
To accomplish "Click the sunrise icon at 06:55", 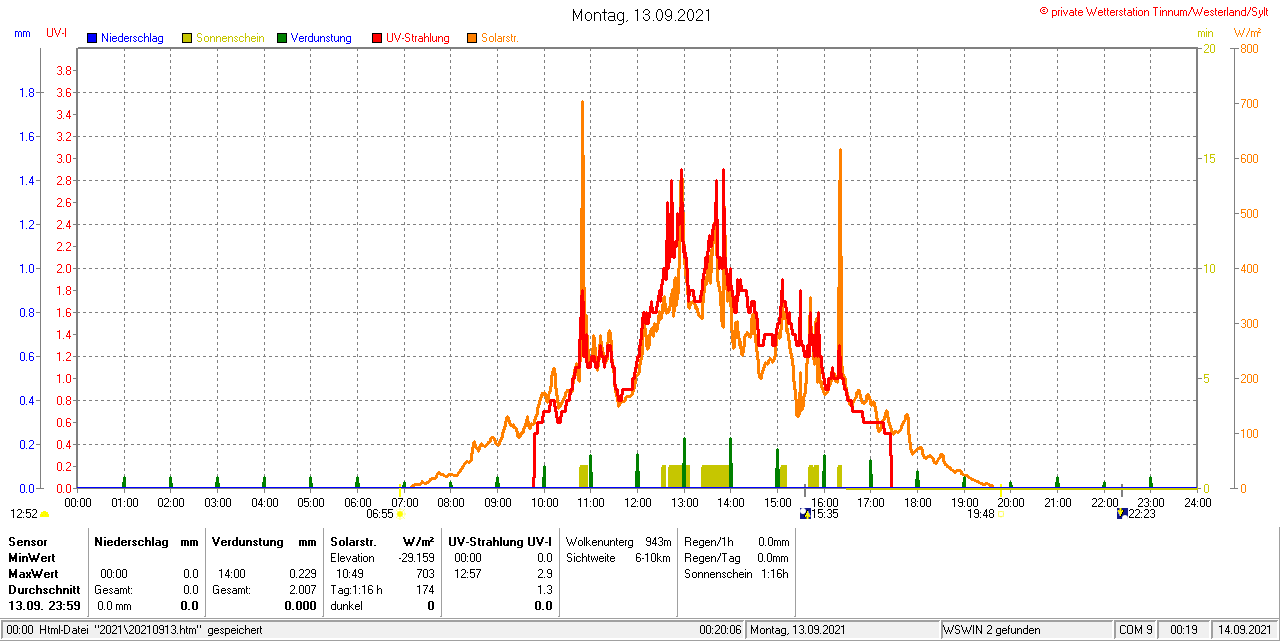I will (x=400, y=514).
